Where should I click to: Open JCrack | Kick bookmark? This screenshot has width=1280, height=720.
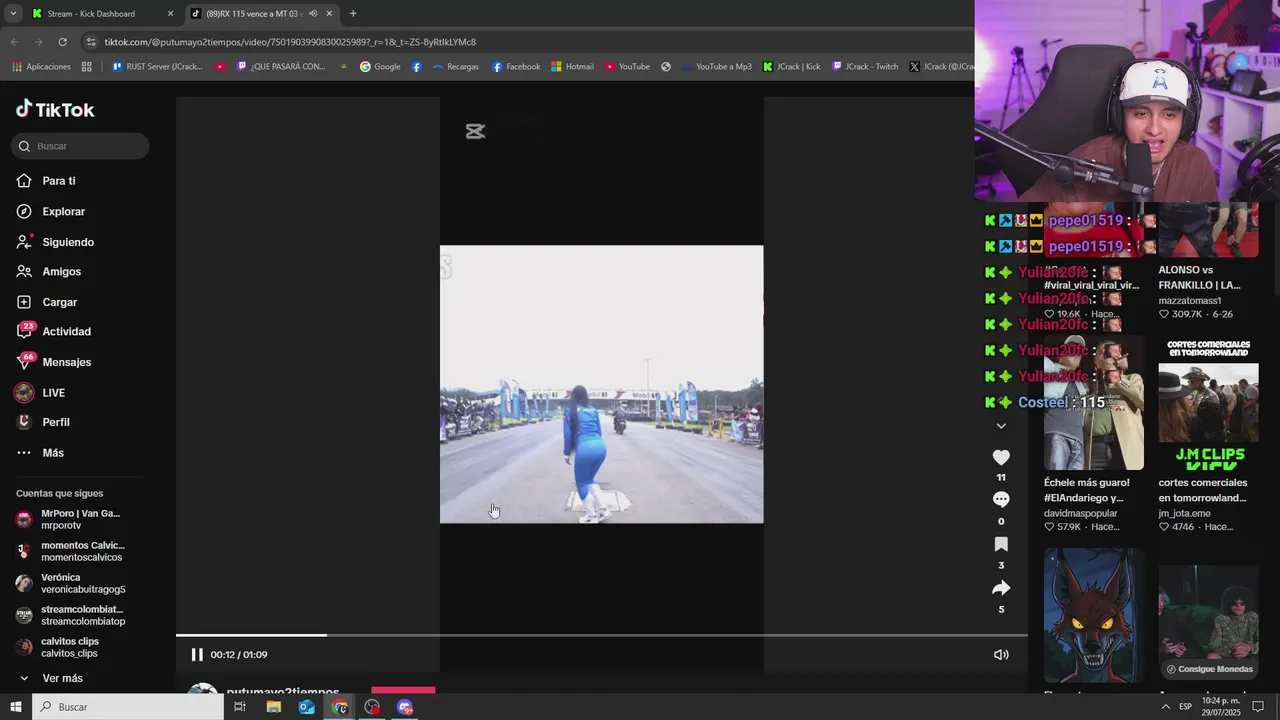pyautogui.click(x=791, y=67)
